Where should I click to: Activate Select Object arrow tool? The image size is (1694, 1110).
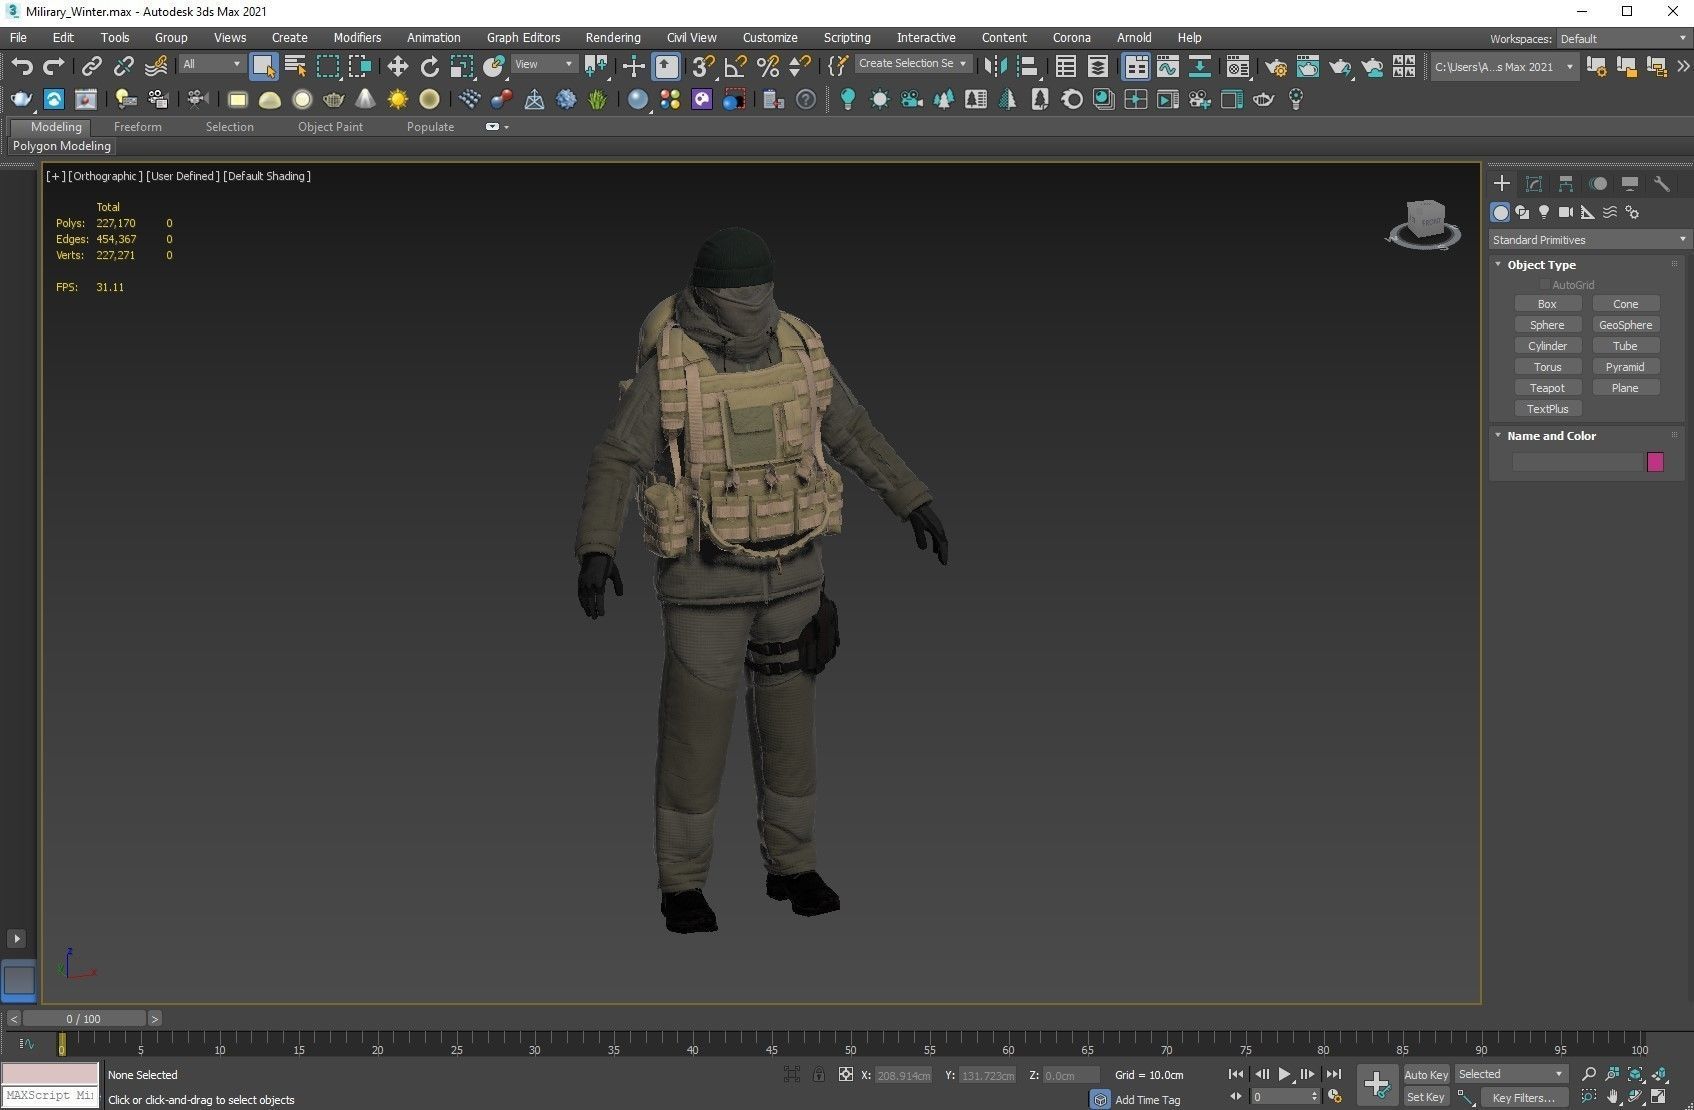pyautogui.click(x=263, y=66)
